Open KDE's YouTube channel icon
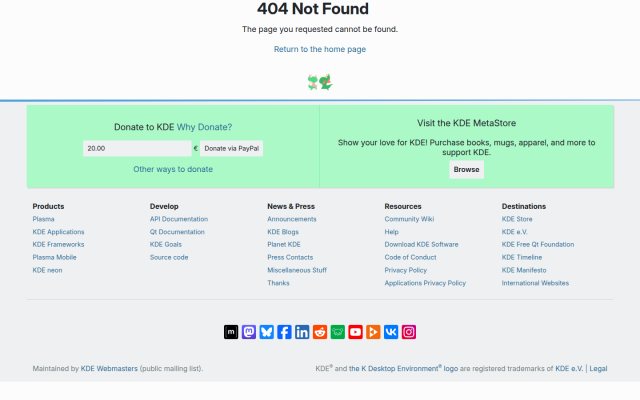 tap(355, 332)
